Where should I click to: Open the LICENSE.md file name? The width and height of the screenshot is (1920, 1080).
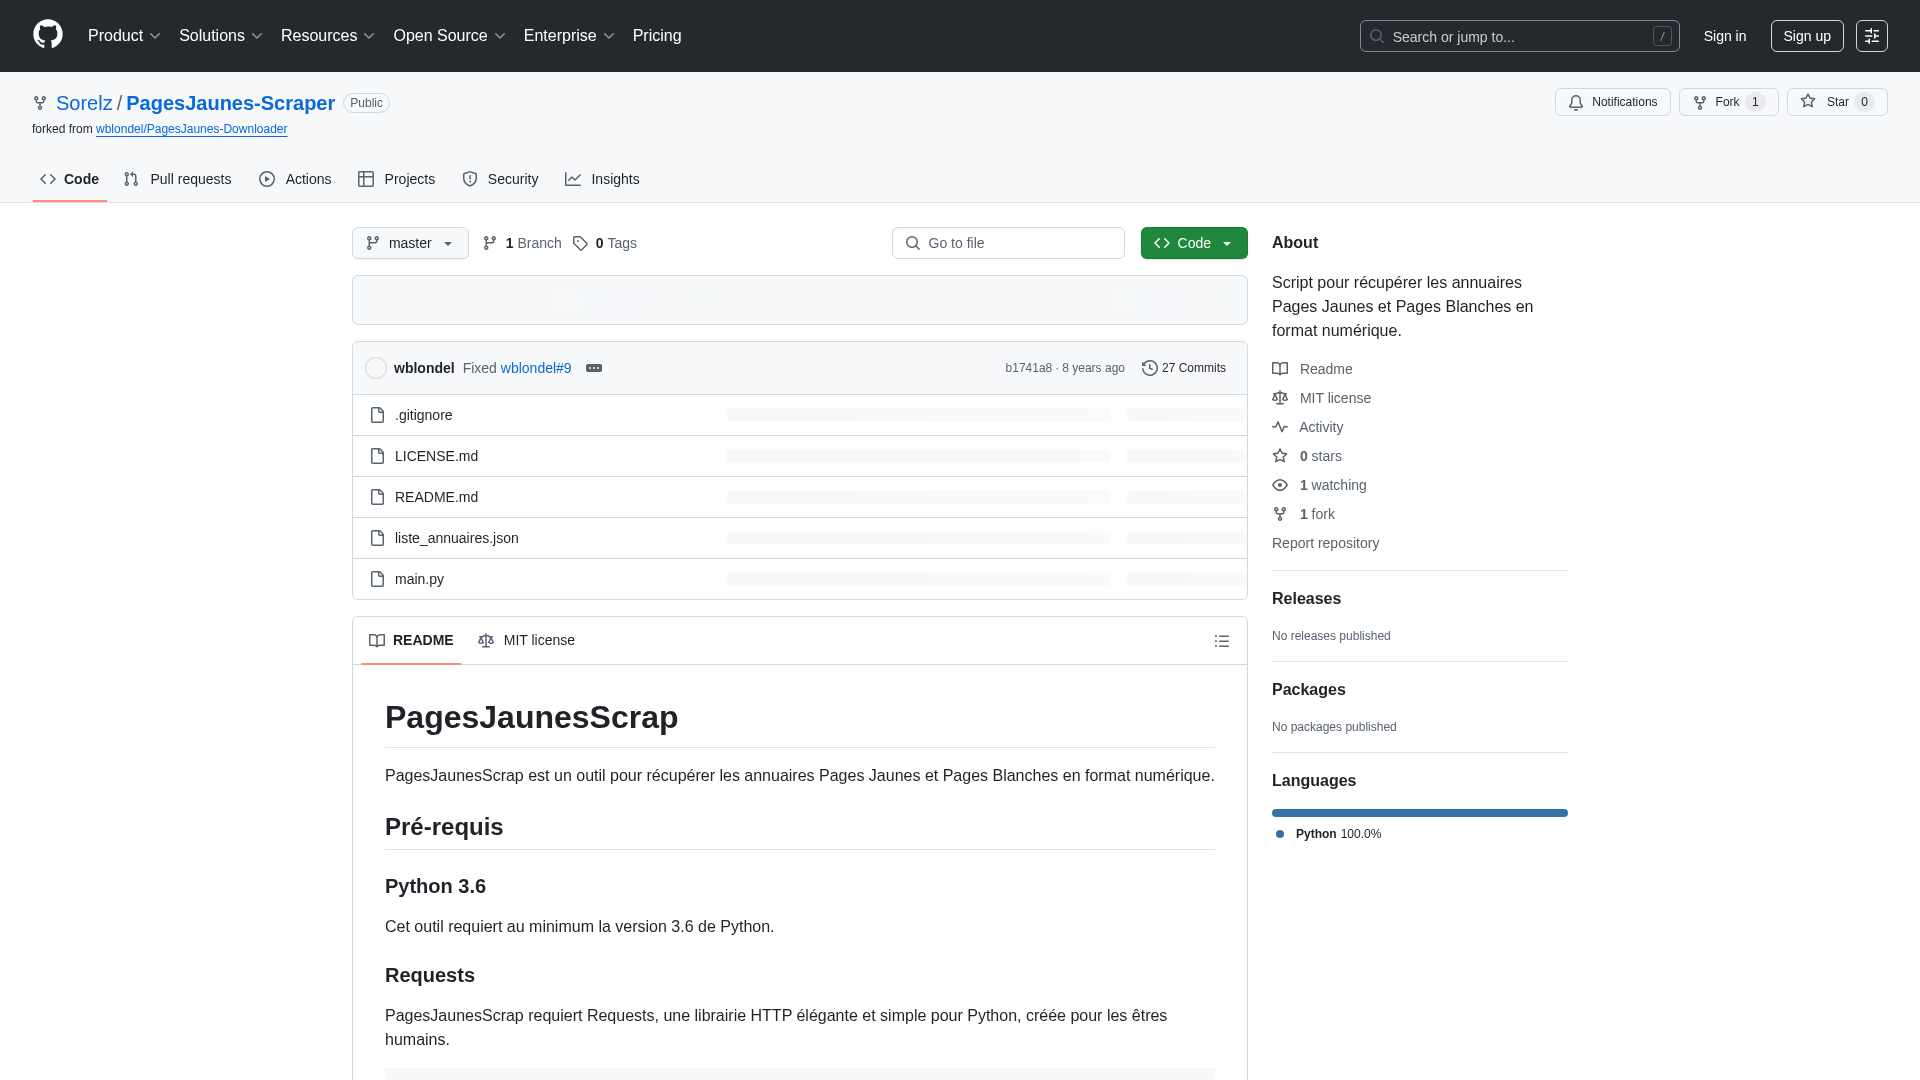[436, 456]
